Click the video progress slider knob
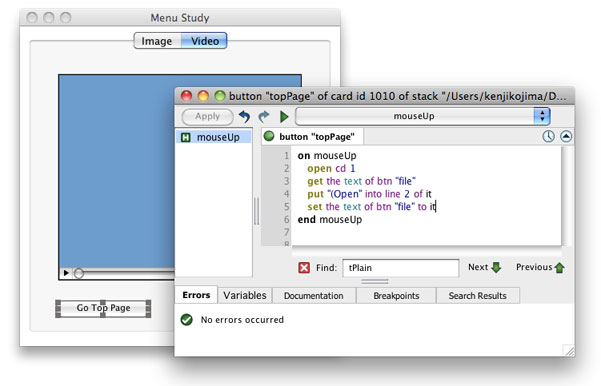This screenshot has width=601, height=386. pyautogui.click(x=79, y=273)
